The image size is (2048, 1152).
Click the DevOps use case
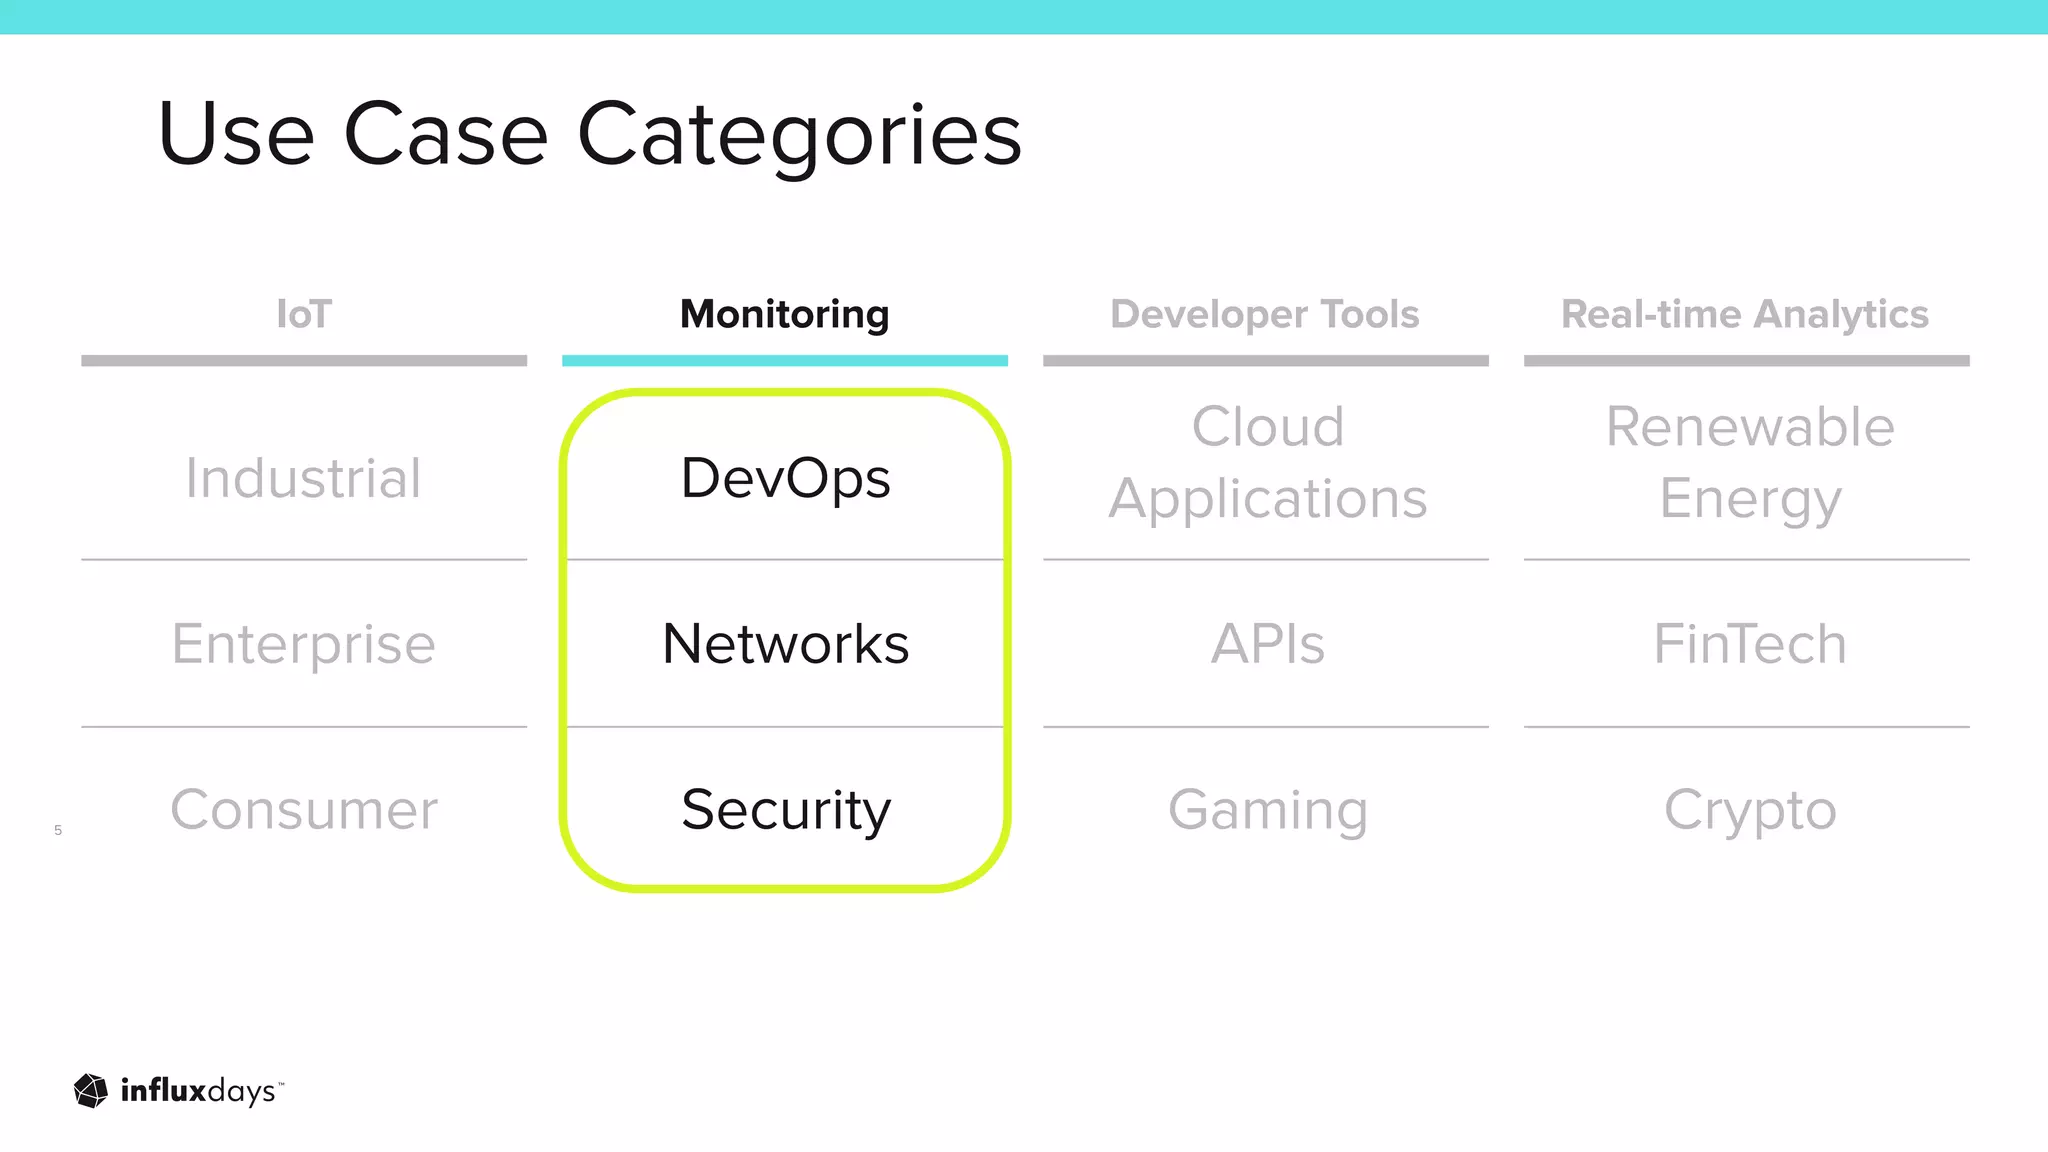tap(785, 479)
